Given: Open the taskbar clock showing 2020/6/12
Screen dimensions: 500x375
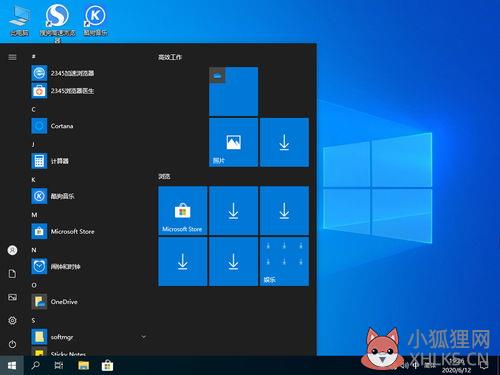Looking at the screenshot, I should (456, 366).
